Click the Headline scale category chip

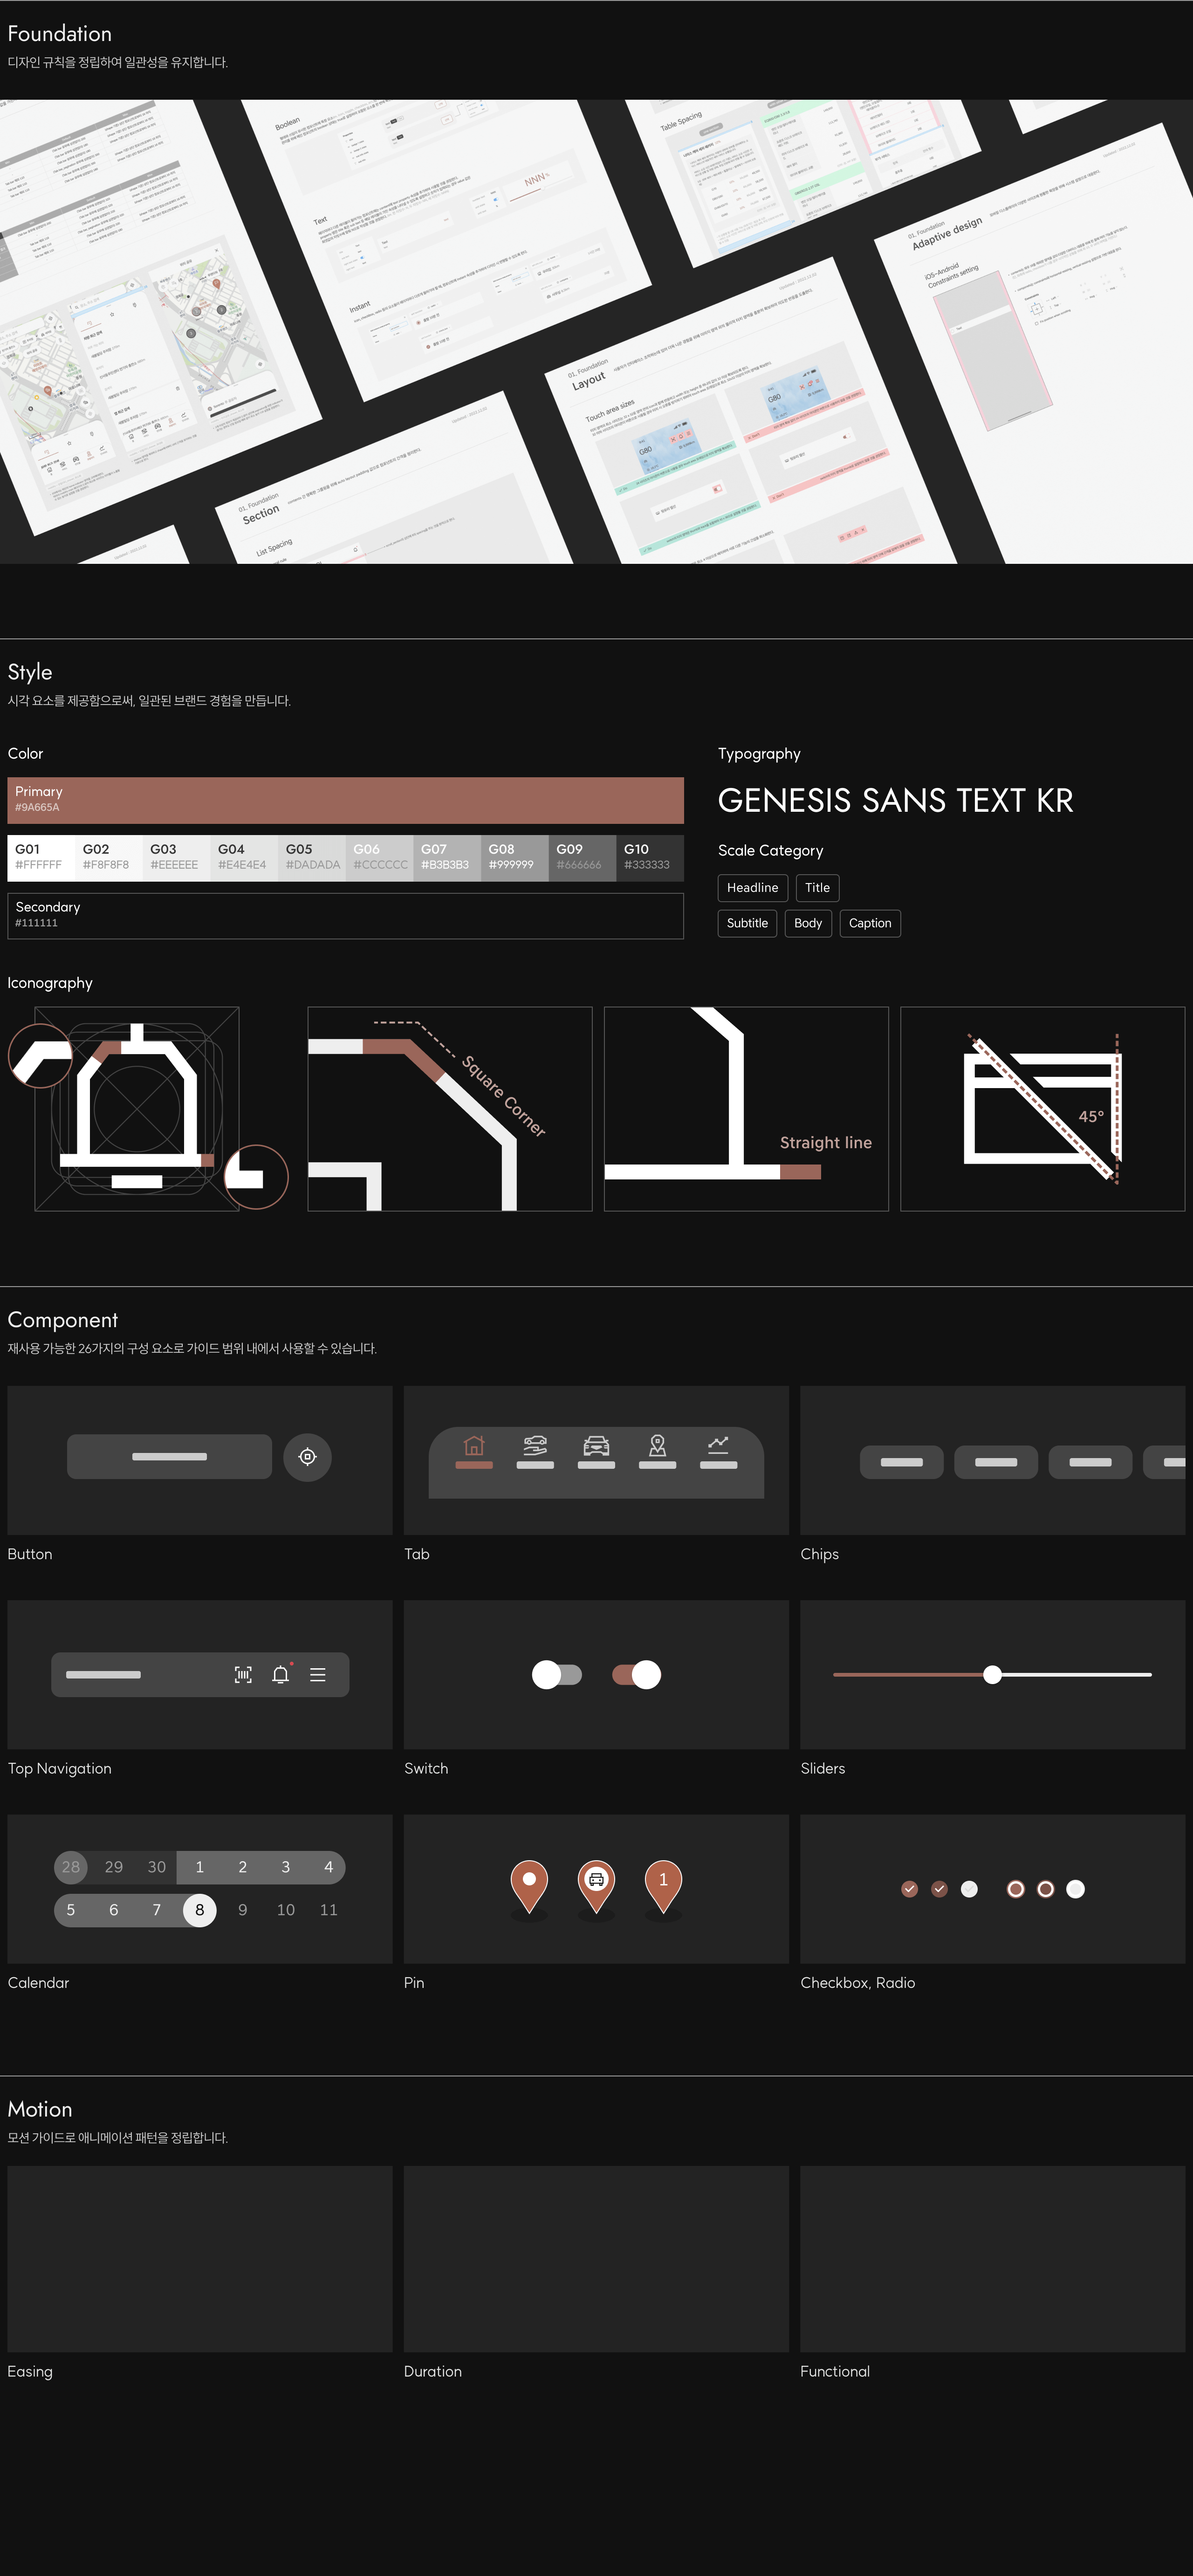pos(753,888)
